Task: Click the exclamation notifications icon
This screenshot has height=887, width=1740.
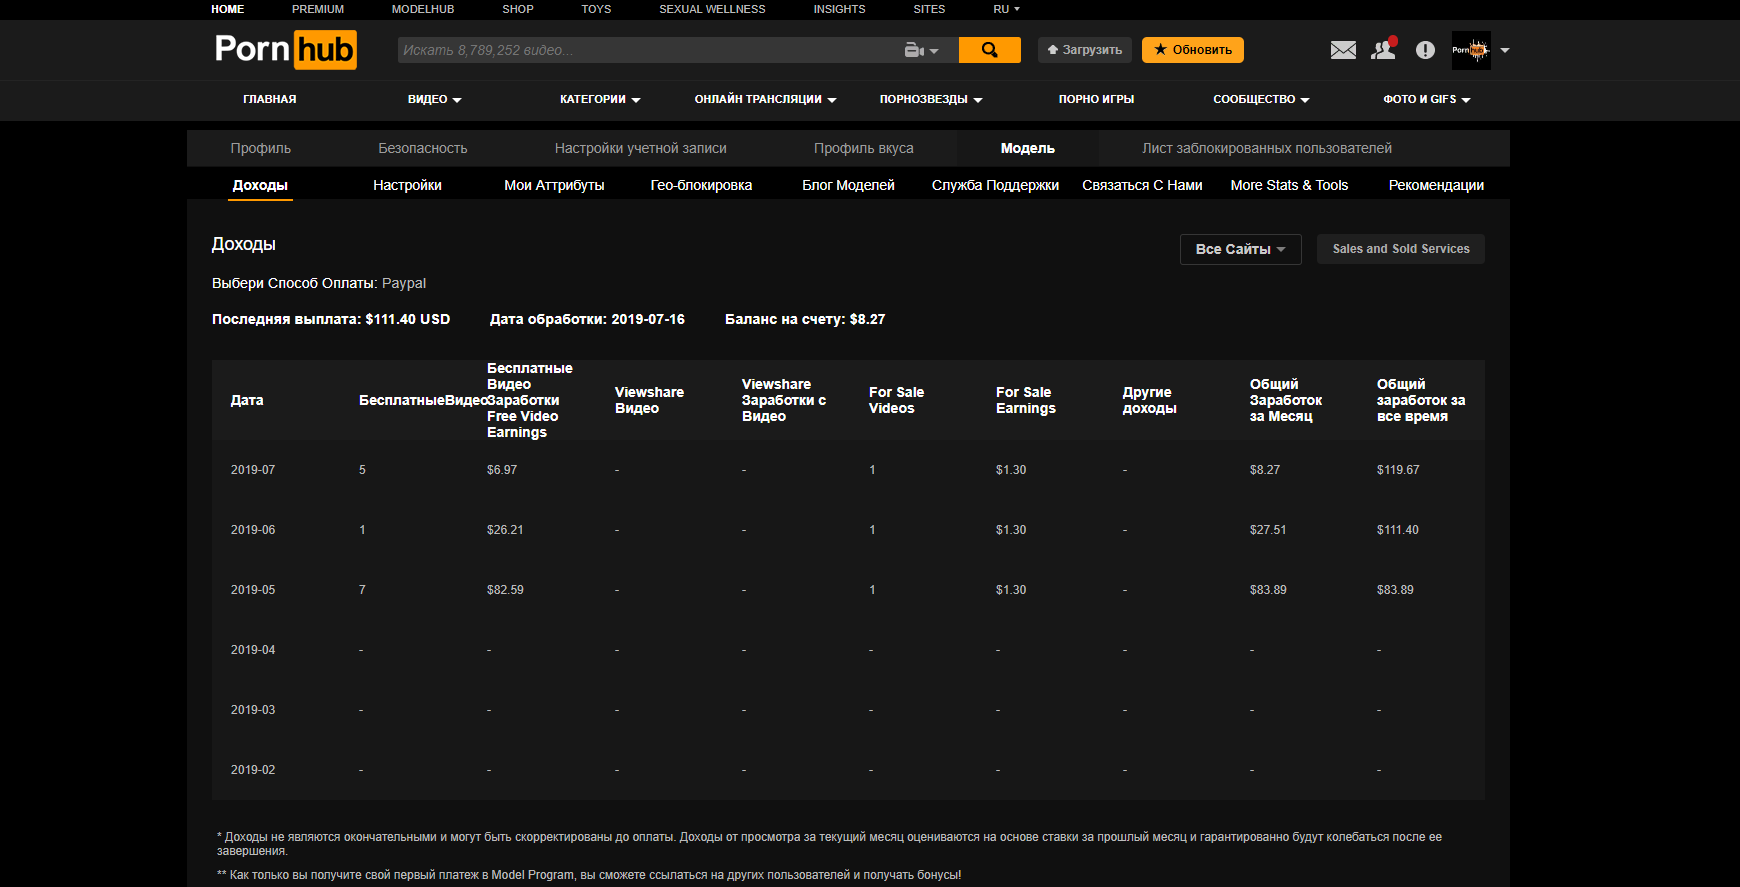Action: (1425, 50)
